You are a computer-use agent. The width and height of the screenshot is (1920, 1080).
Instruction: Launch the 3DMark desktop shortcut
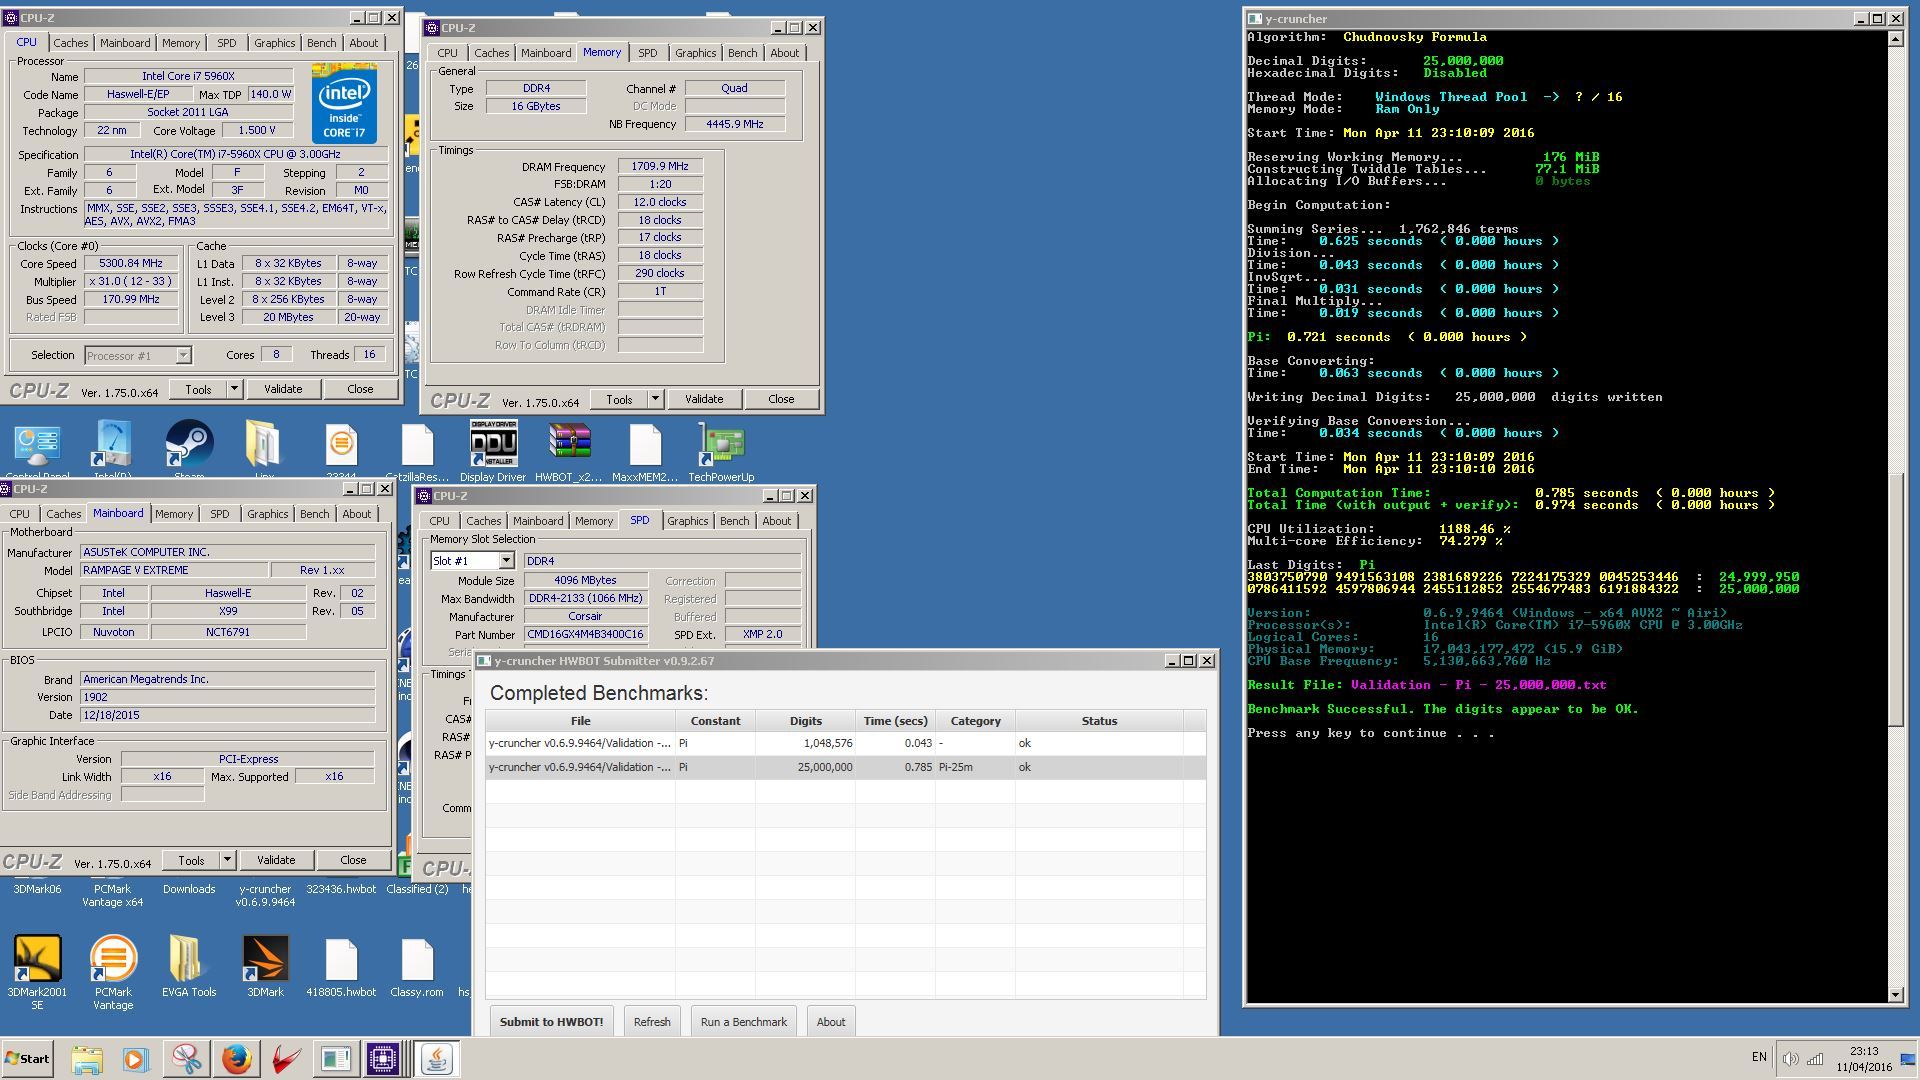(x=265, y=966)
